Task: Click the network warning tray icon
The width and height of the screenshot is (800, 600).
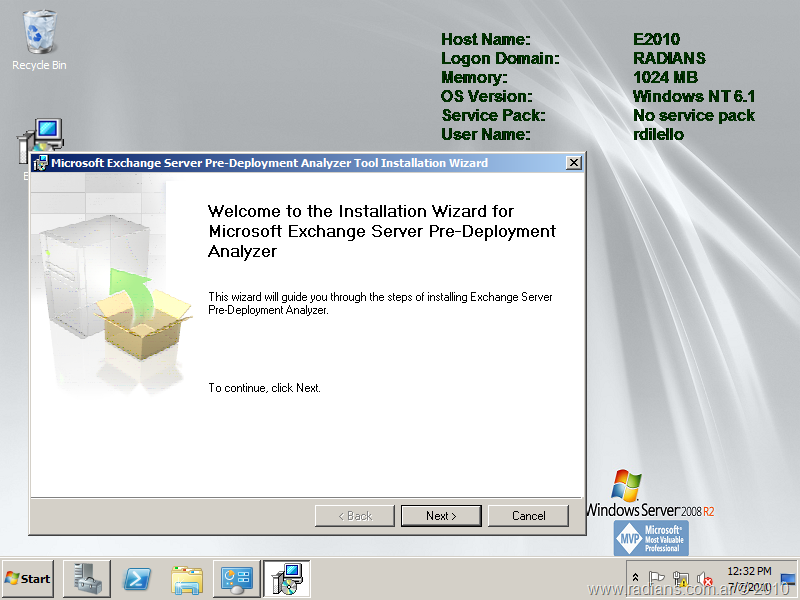Action: click(681, 578)
